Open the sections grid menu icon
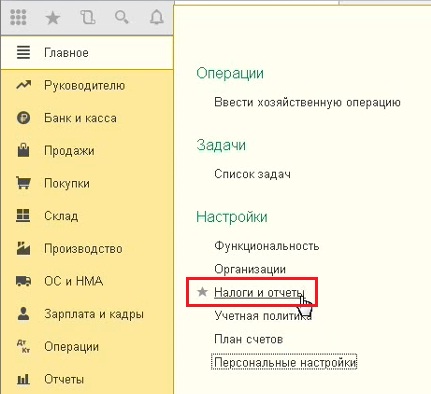Viewport: 431px width, 394px height. tap(18, 17)
